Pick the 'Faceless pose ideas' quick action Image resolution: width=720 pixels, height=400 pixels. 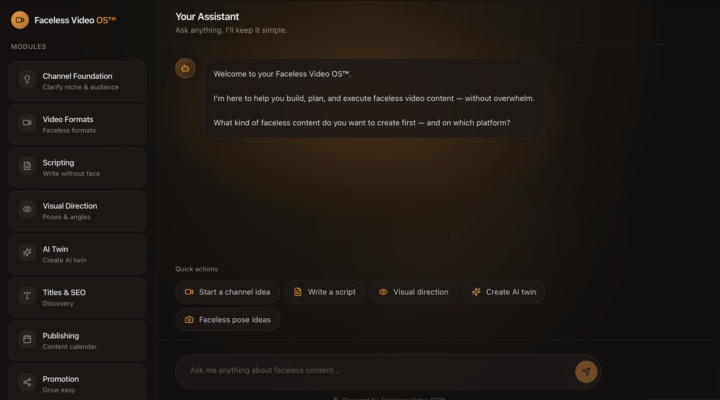point(228,320)
